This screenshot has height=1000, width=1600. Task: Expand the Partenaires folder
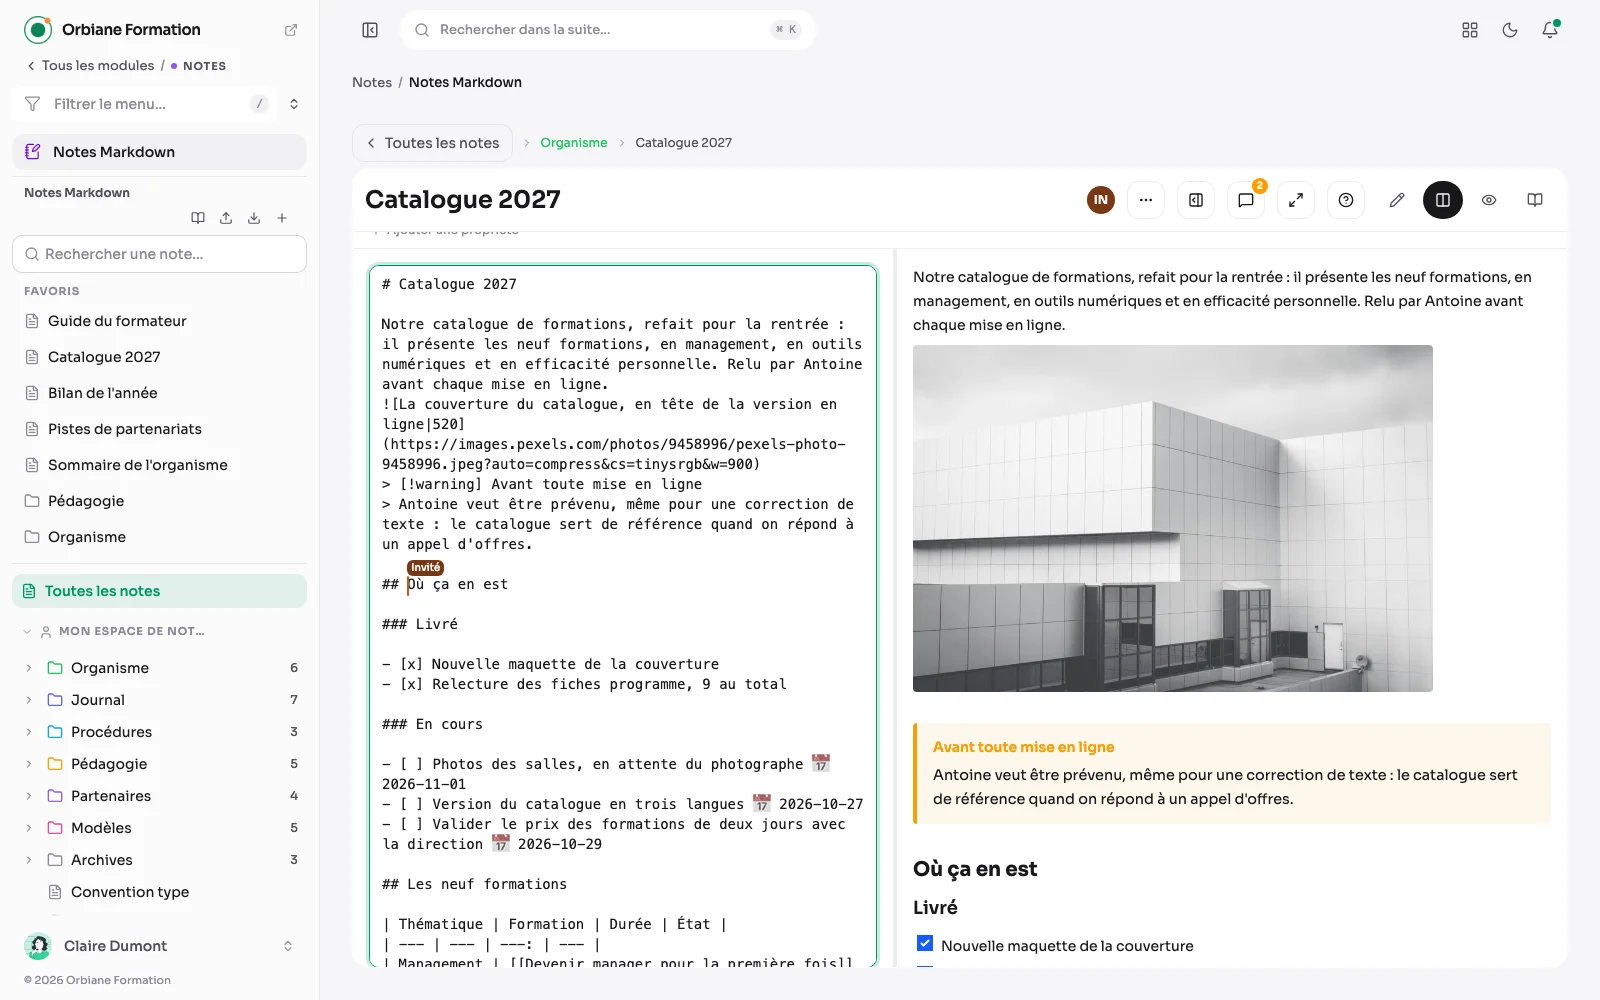pyautogui.click(x=28, y=796)
